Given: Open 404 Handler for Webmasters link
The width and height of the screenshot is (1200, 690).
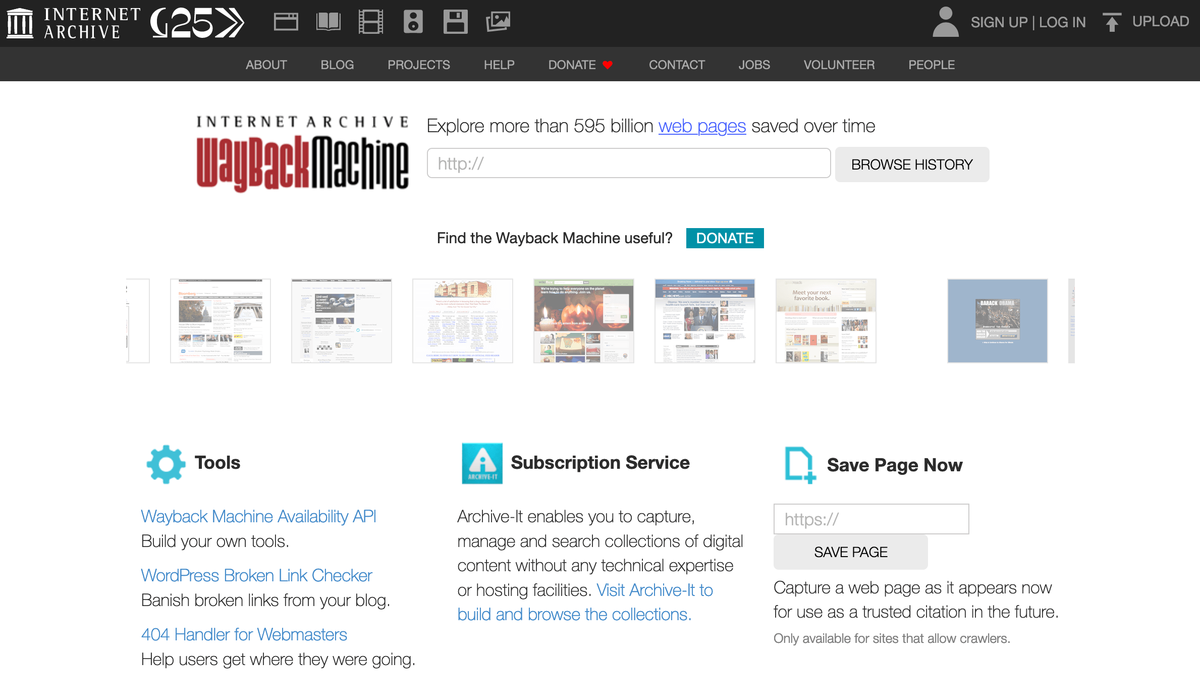Looking at the screenshot, I should point(244,635).
